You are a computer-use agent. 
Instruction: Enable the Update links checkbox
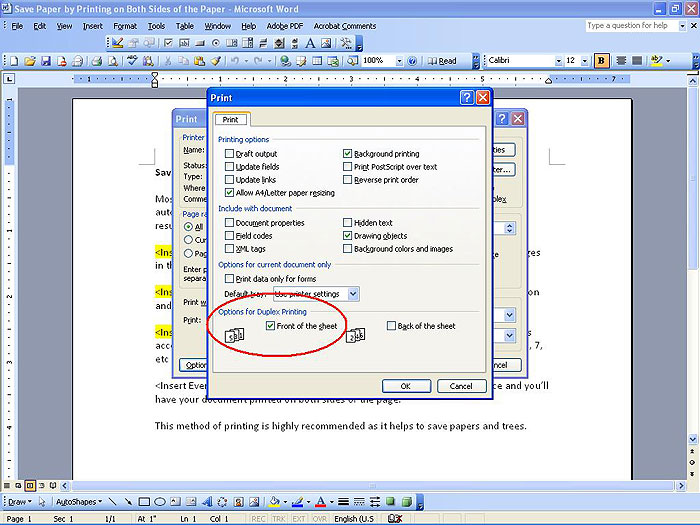[229, 179]
